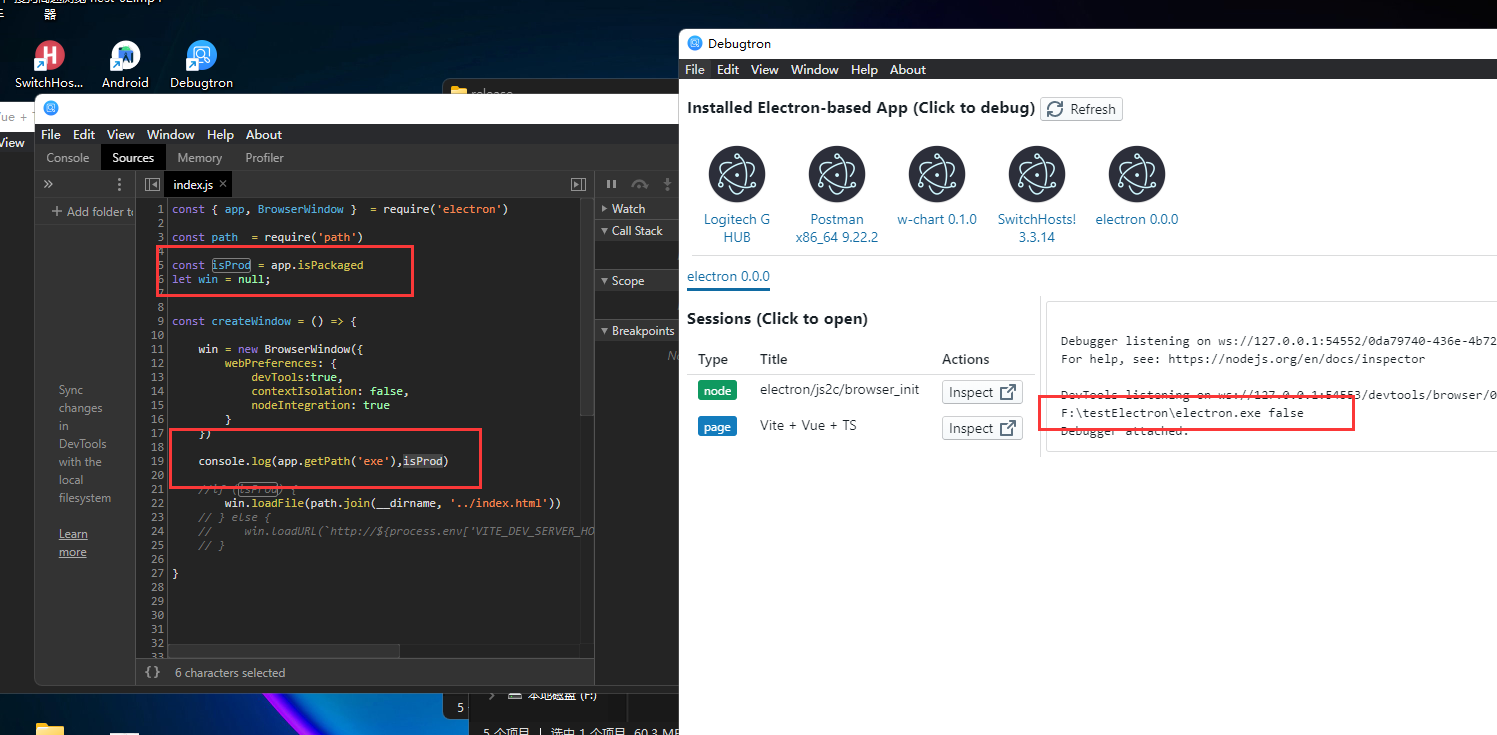Open Window menu in Debugtron window
The height and width of the screenshot is (735, 1497).
click(815, 69)
